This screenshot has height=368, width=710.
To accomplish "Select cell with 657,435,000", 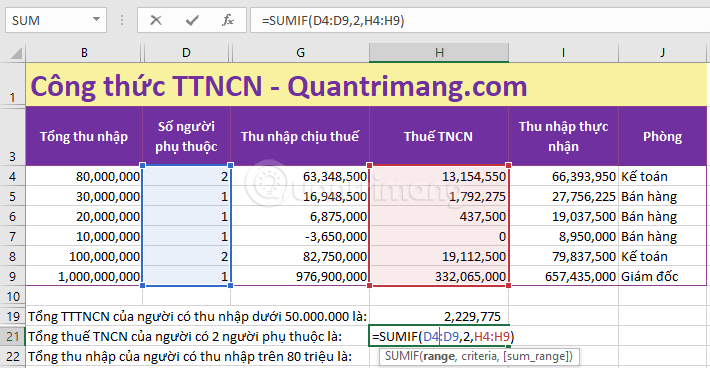I will 563,276.
